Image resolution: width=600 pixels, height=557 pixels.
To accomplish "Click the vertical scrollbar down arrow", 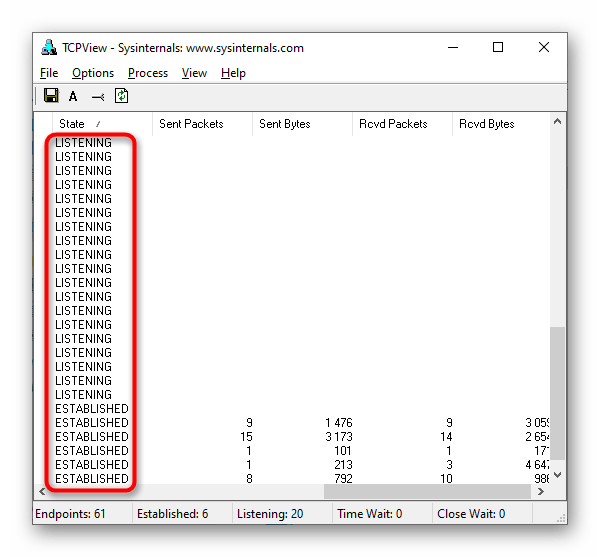I will click(558, 475).
